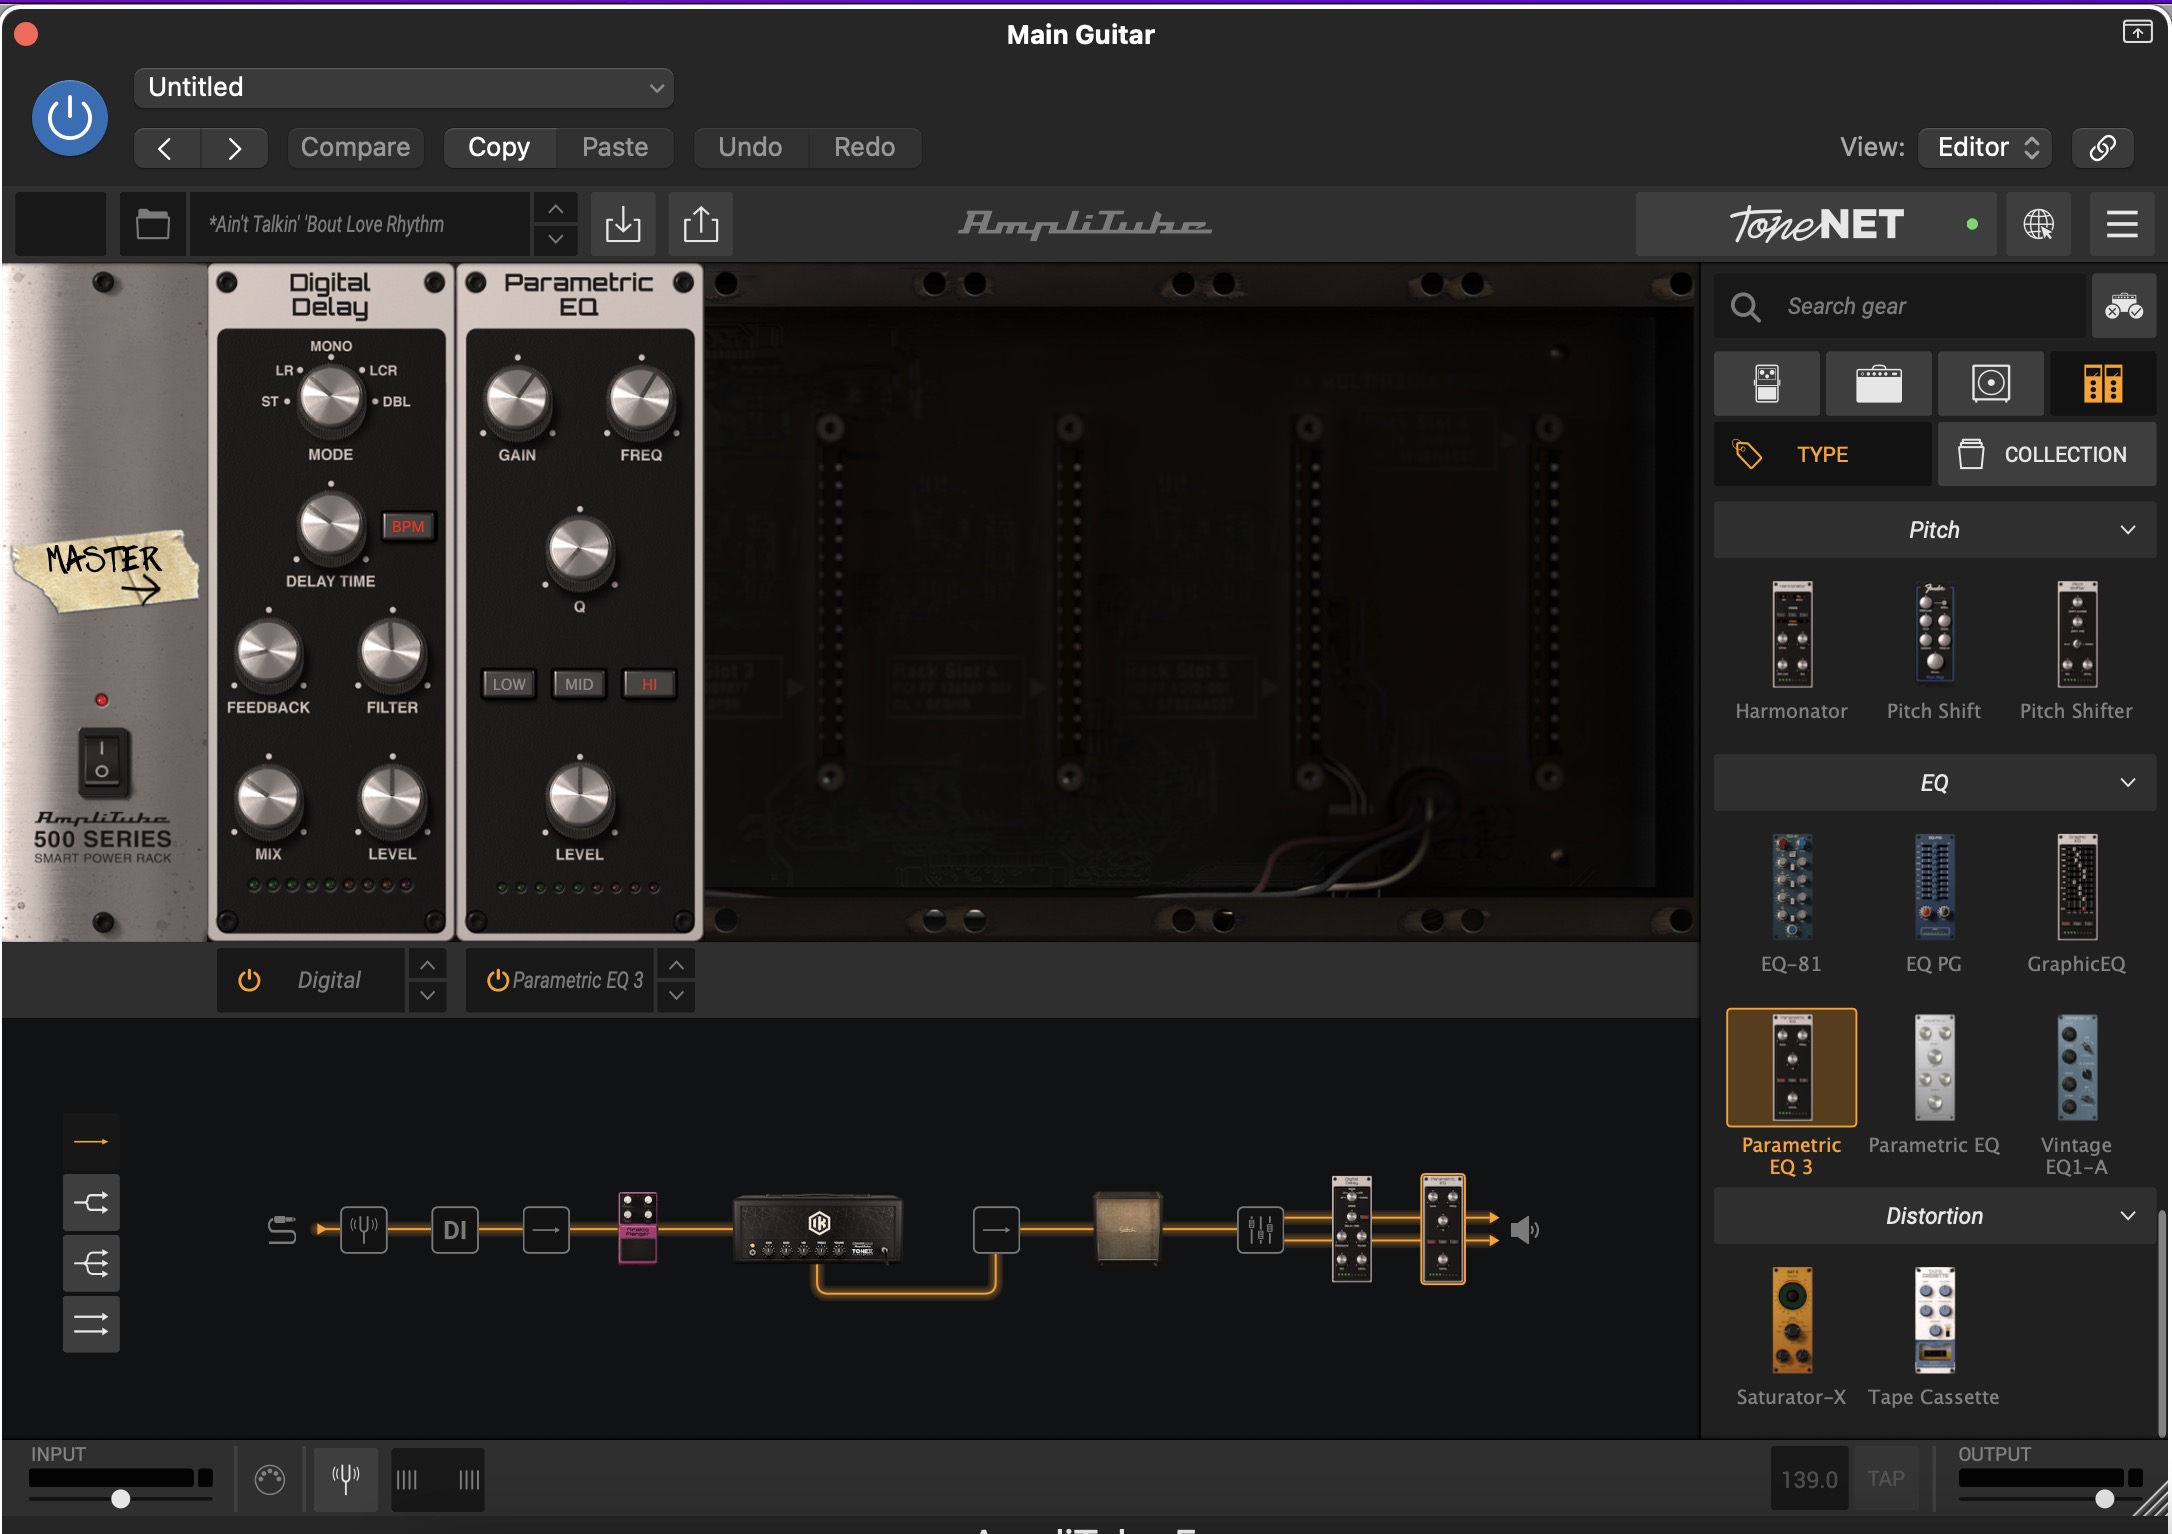Screen dimensions: 2172x1534
Task: Select the two-way split routing icon
Action: coord(91,1202)
